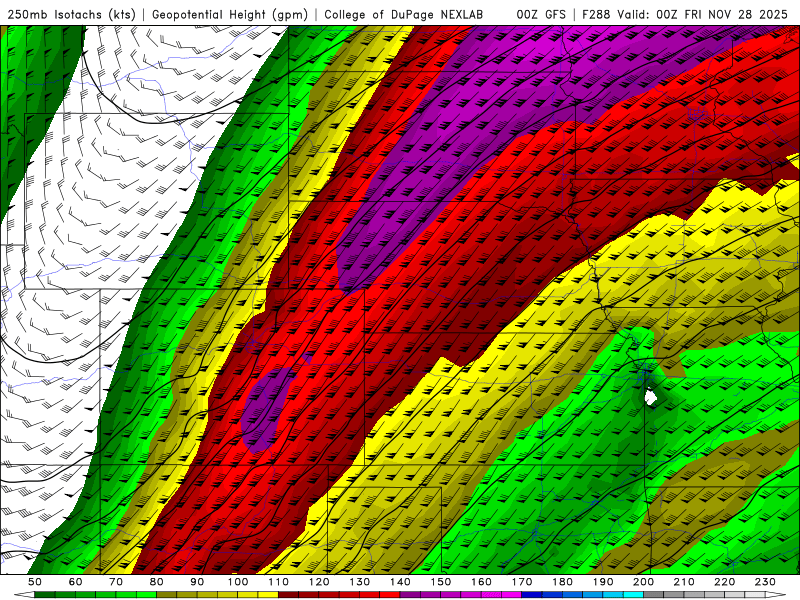This screenshot has height=600, width=800.
Task: Click the 100 label on the color scale
Action: (238, 582)
